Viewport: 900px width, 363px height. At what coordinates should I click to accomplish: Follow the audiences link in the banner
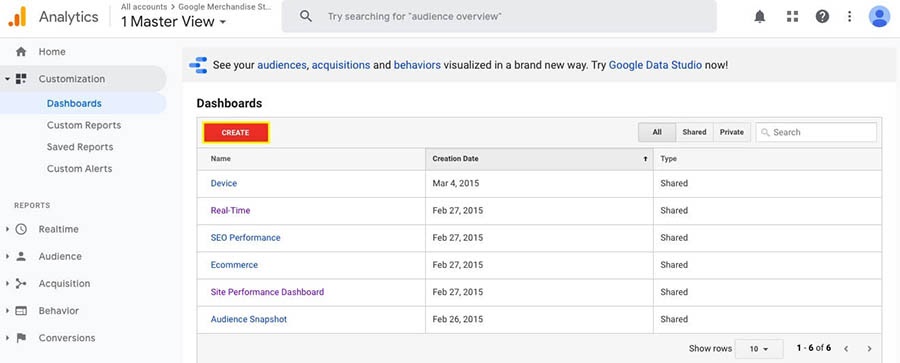[x=282, y=65]
